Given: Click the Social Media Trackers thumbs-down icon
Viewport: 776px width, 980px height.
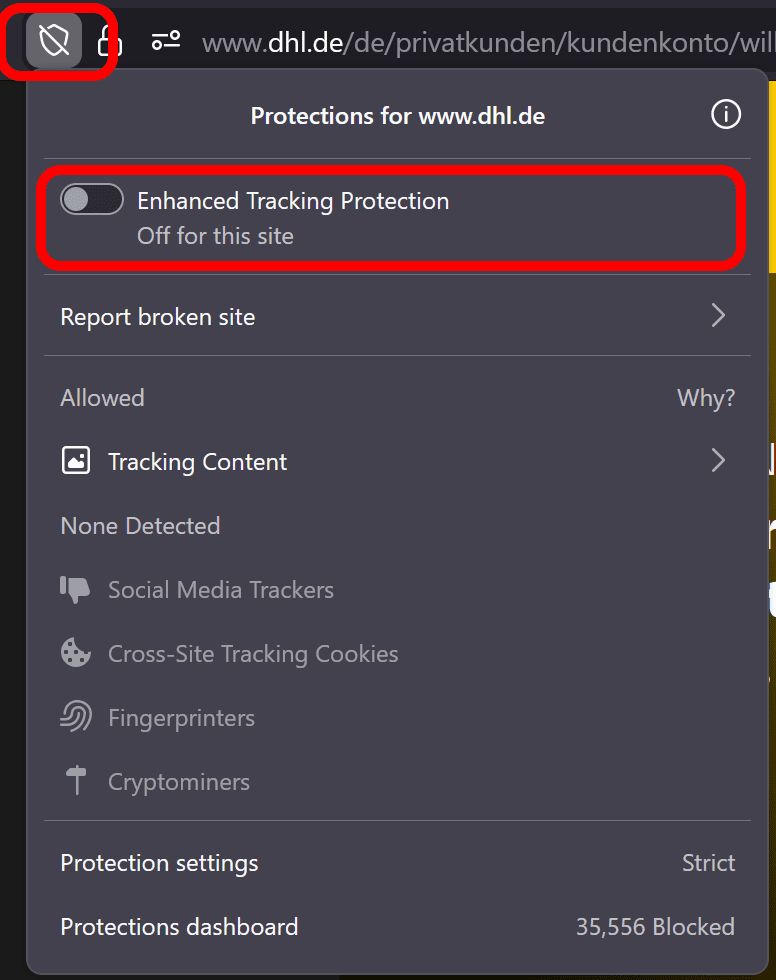Looking at the screenshot, I should [76, 590].
